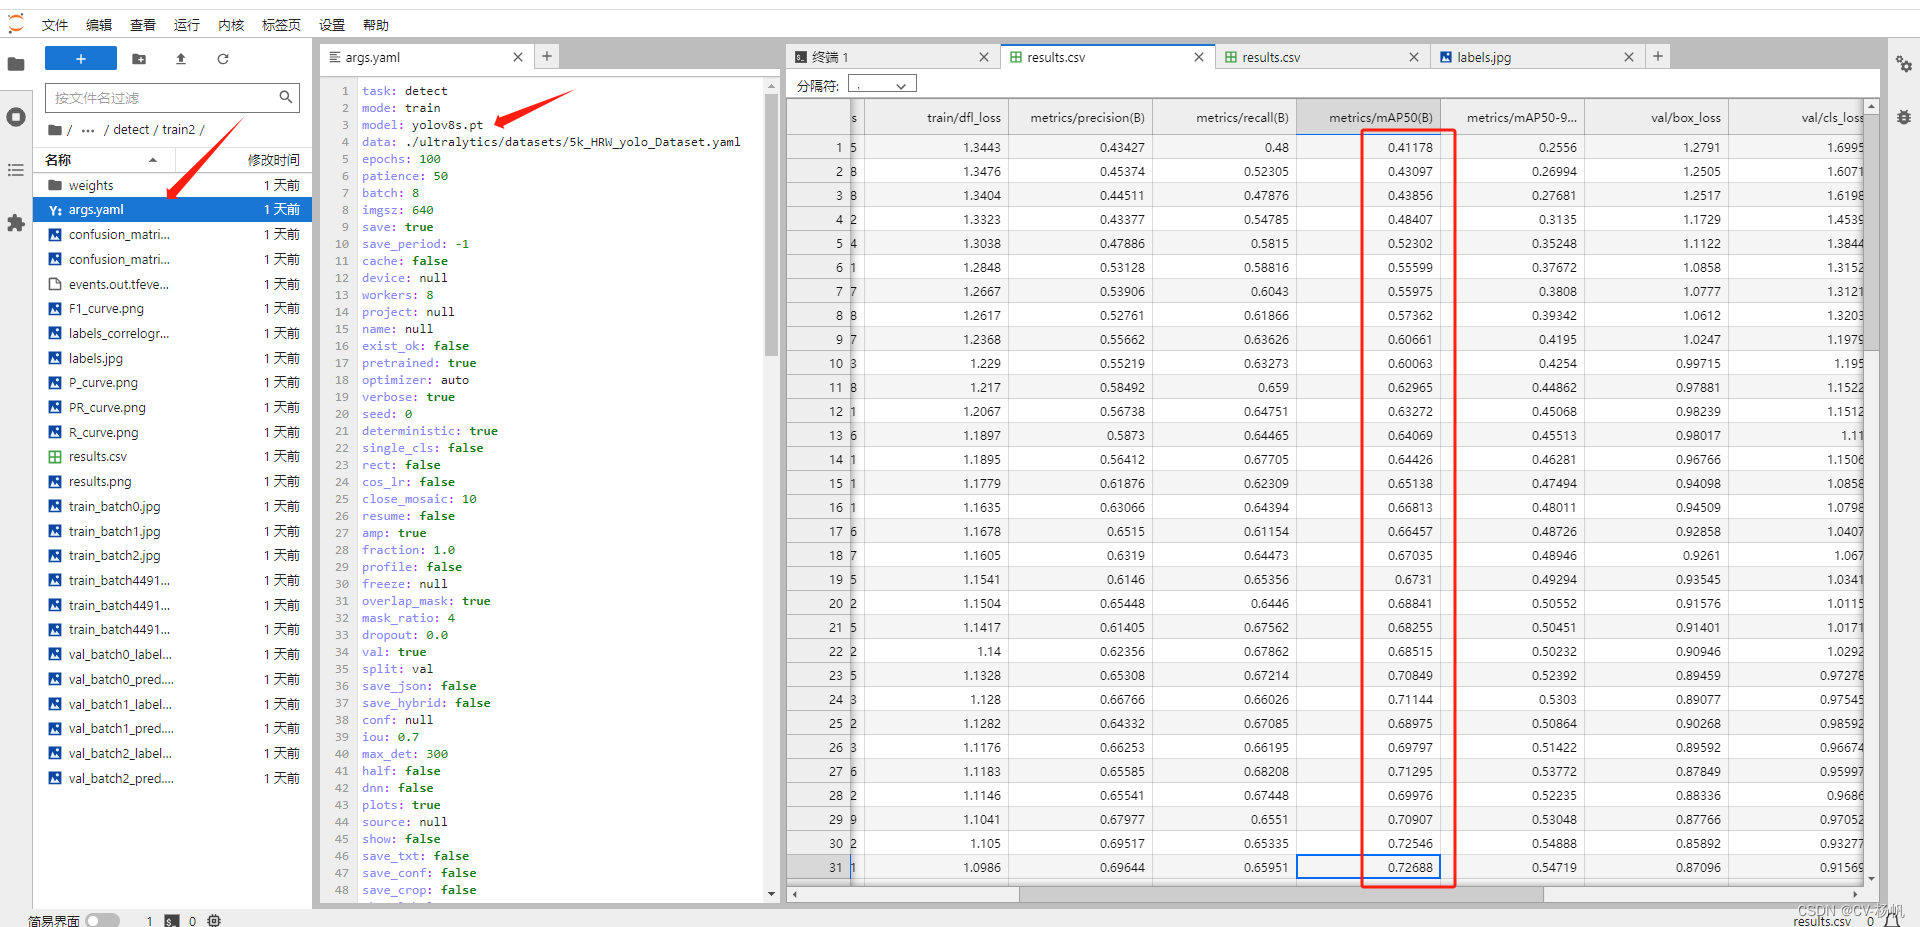Image resolution: width=1920 pixels, height=927 pixels.
Task: Add new tab next to args.yaml
Action: (547, 57)
